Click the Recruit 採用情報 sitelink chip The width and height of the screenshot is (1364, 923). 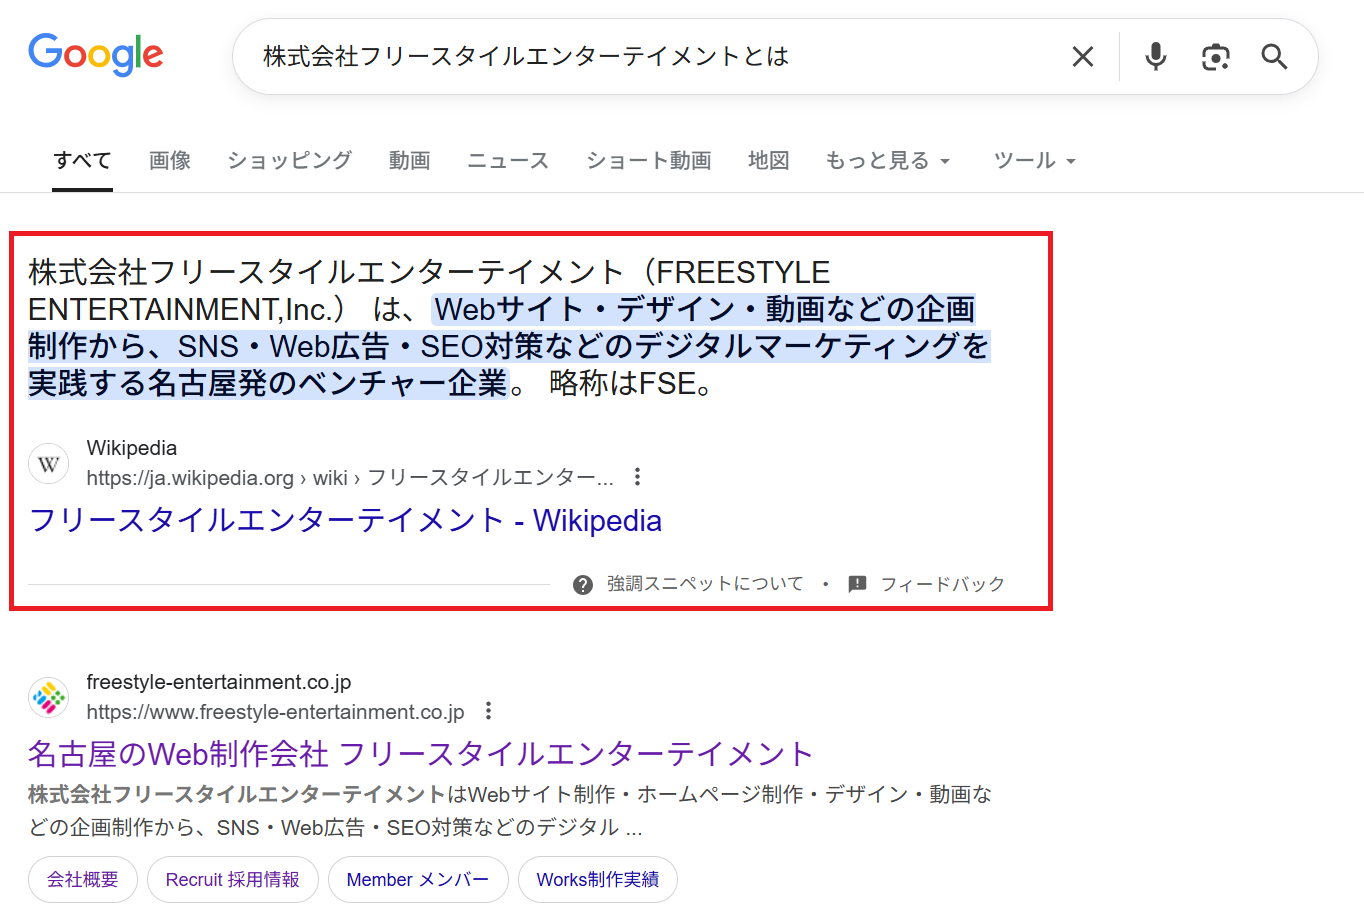[x=232, y=880]
